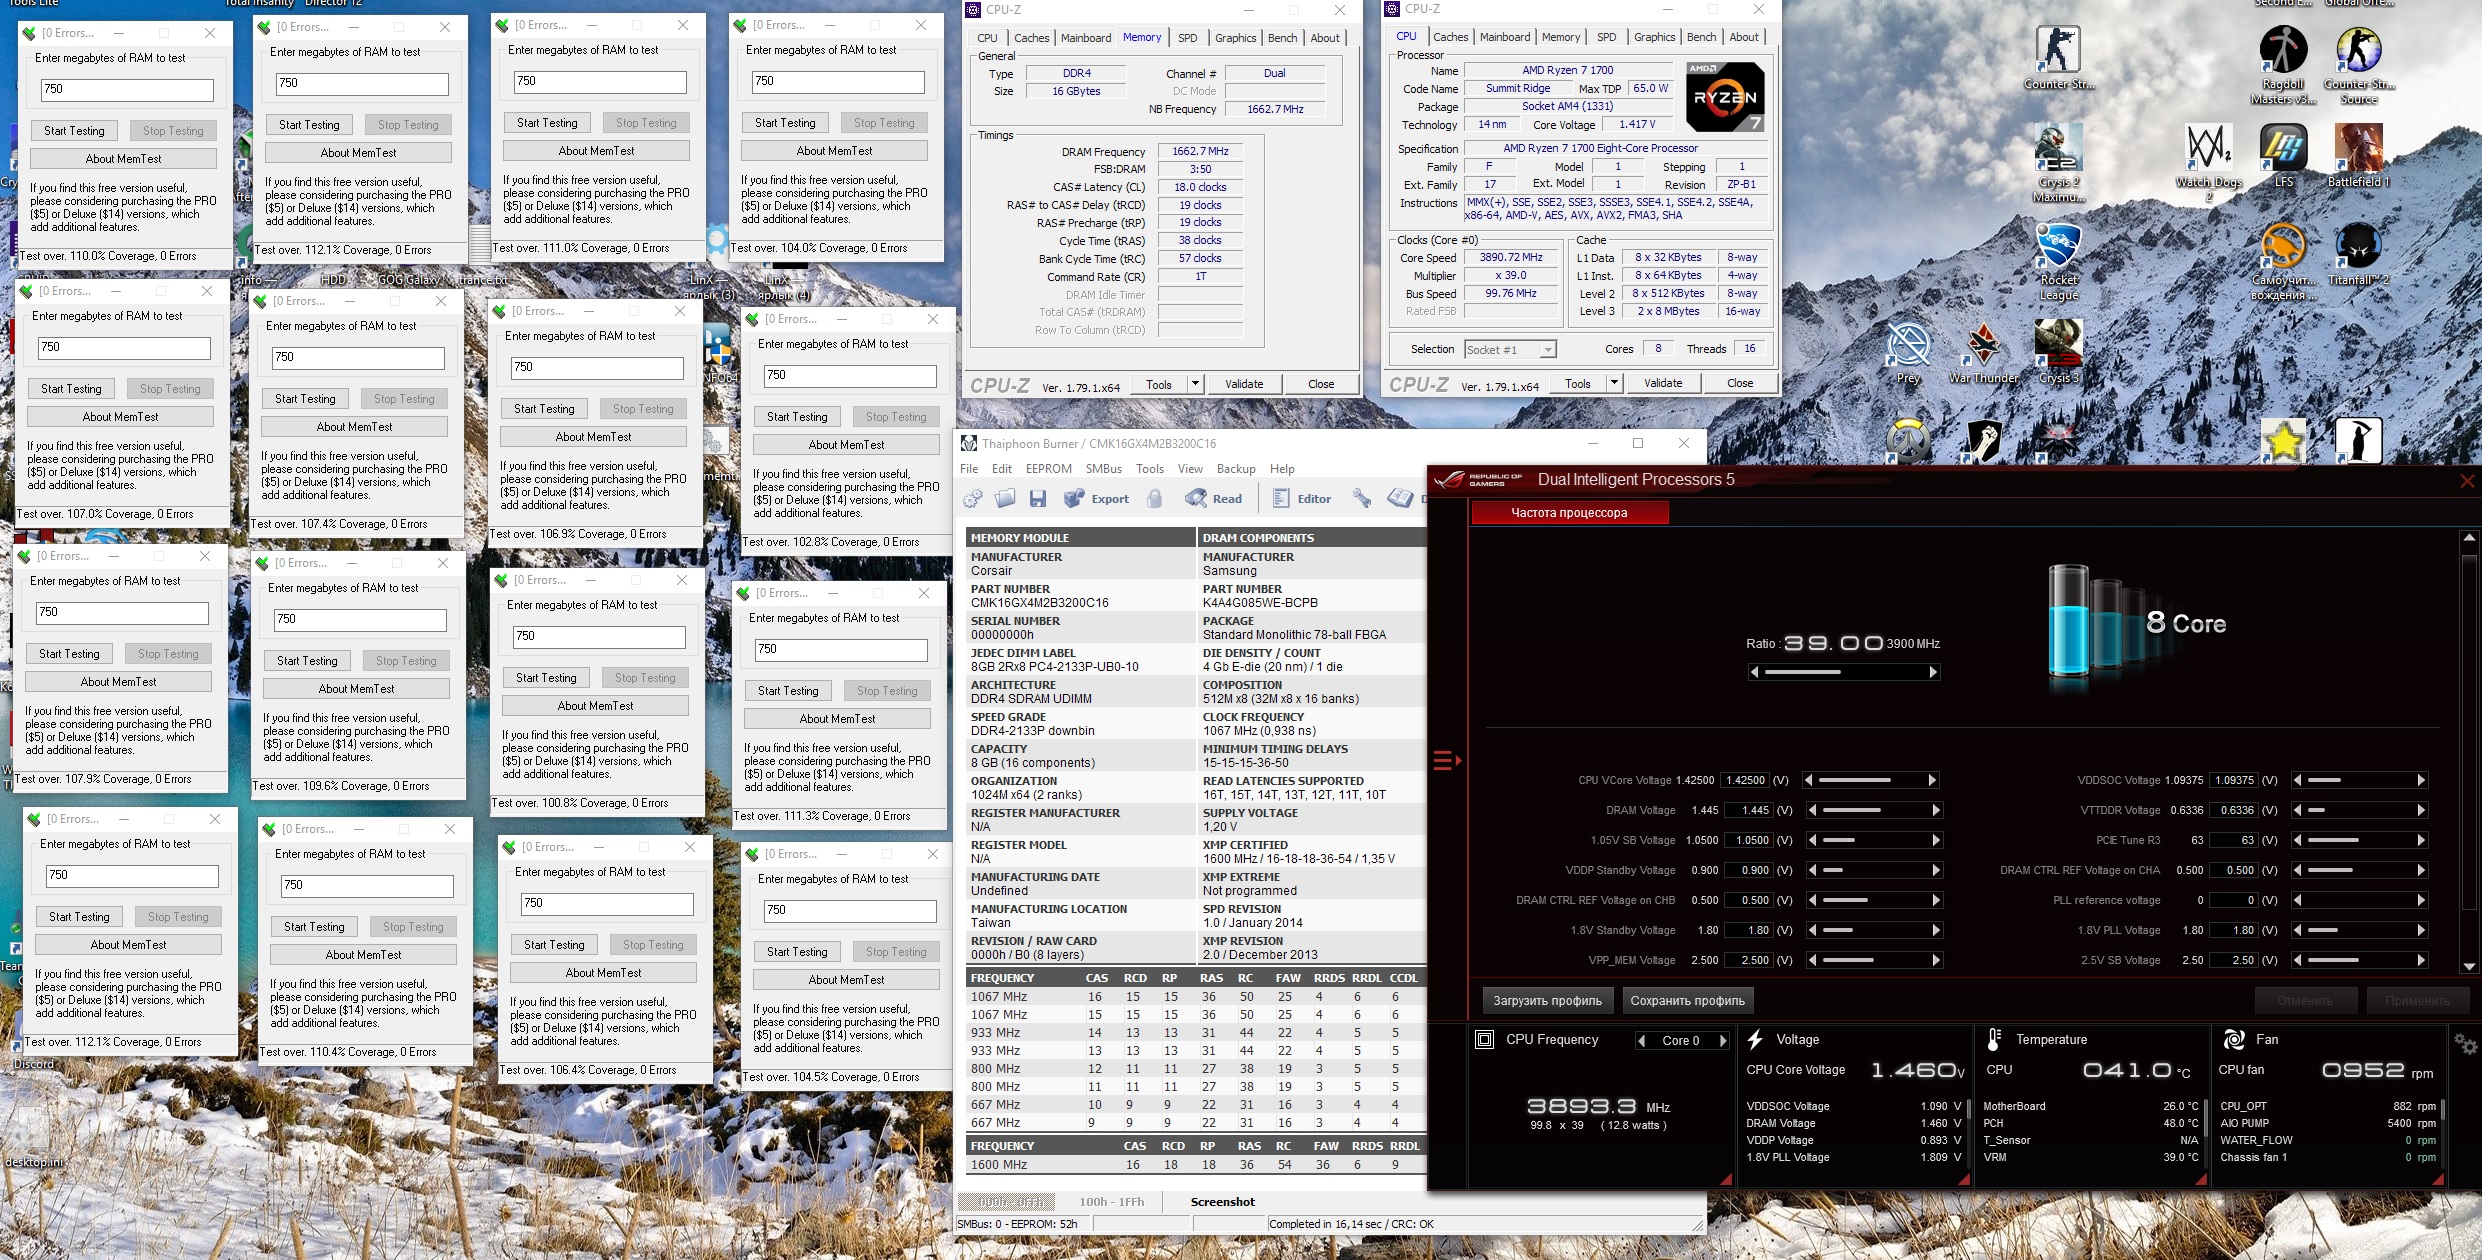The height and width of the screenshot is (1260, 2482).
Task: Click the CPU VCore Voltage 1.42500 input field
Action: tap(1745, 780)
